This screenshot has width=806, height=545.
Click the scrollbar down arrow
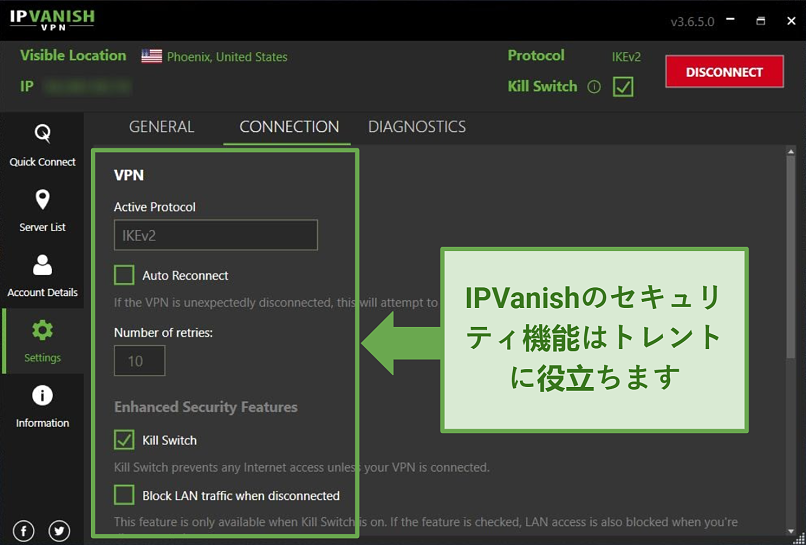[x=791, y=531]
